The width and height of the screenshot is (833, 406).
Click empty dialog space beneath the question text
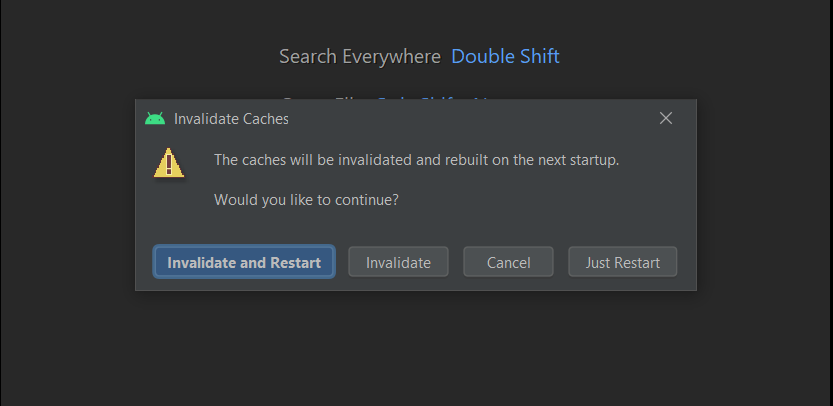pyautogui.click(x=416, y=226)
